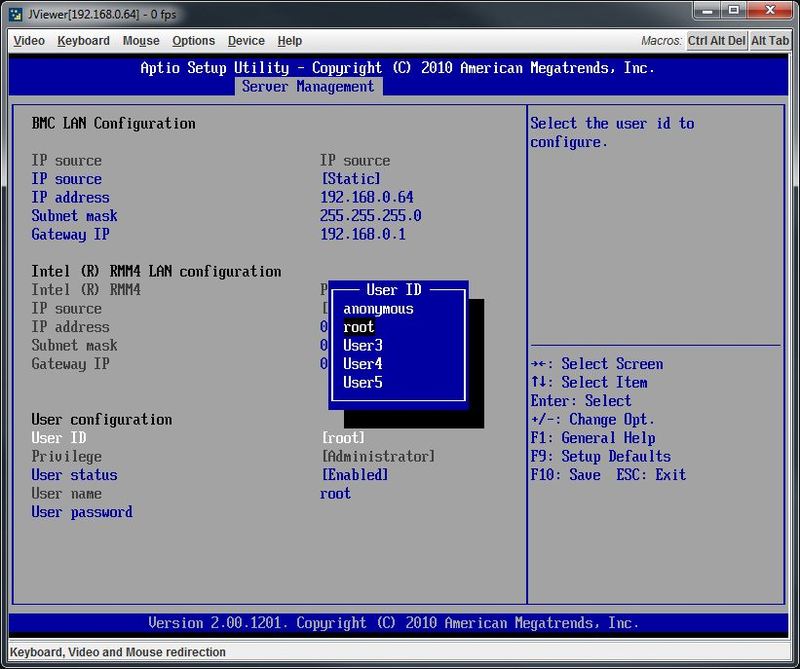
Task: Select the [Enabled] user status value
Action: 355,475
